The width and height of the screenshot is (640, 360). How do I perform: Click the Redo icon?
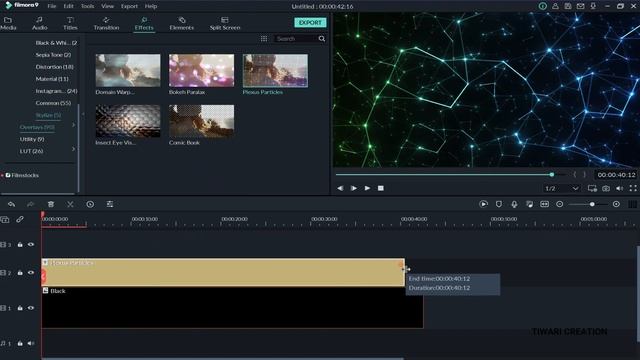click(31, 204)
